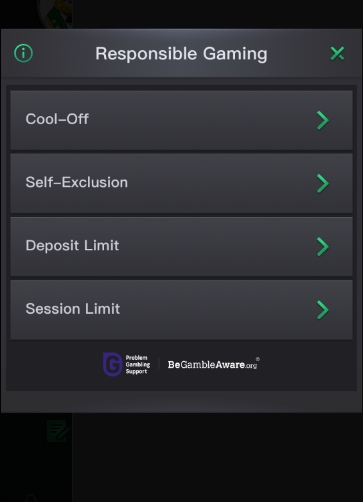Expand the Cool-Off chevron arrow
363x502 pixels.
pyautogui.click(x=323, y=120)
